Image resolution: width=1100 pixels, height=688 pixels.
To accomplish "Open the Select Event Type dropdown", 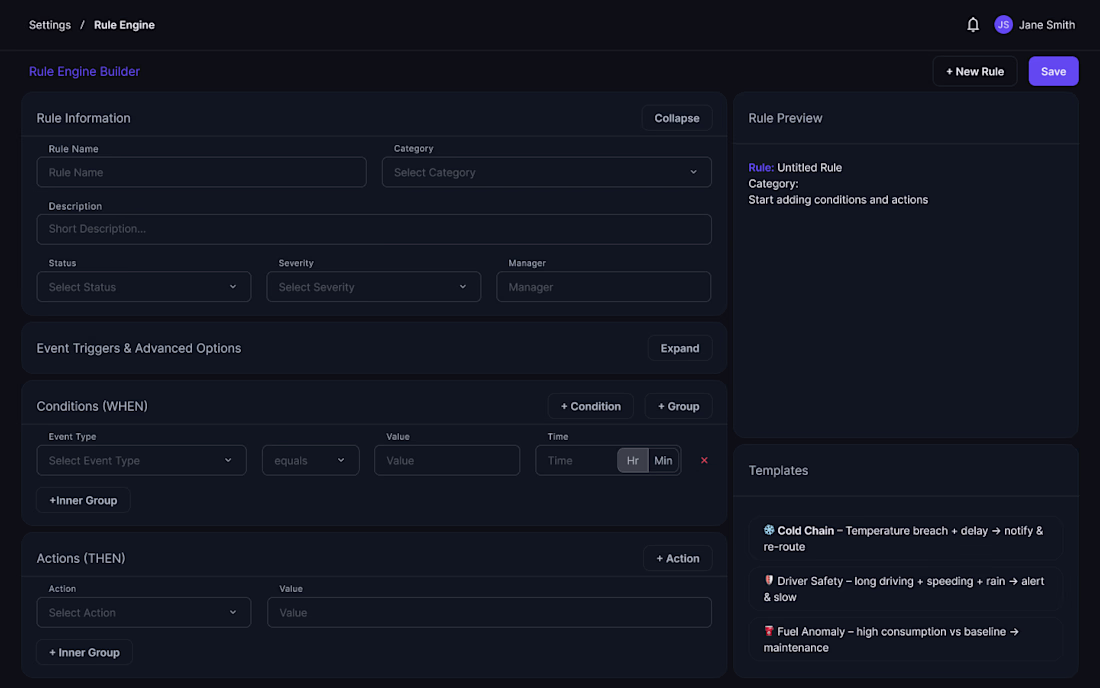I will pos(141,460).
